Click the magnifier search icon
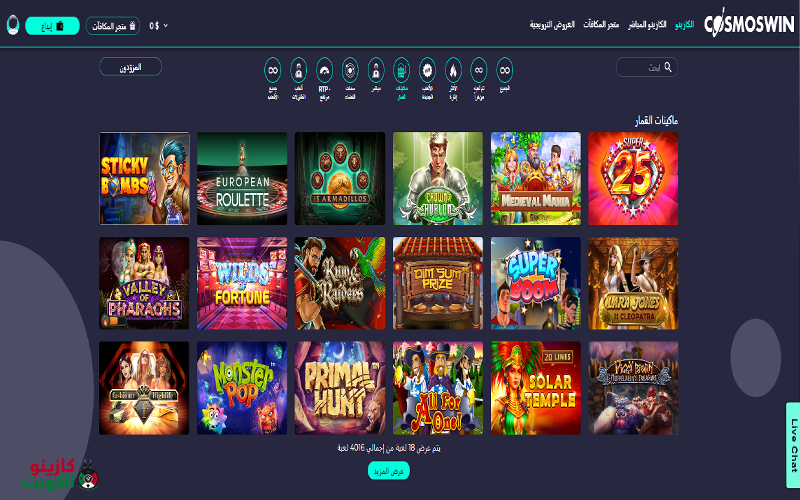Viewport: 800px width, 500px height. [668, 67]
